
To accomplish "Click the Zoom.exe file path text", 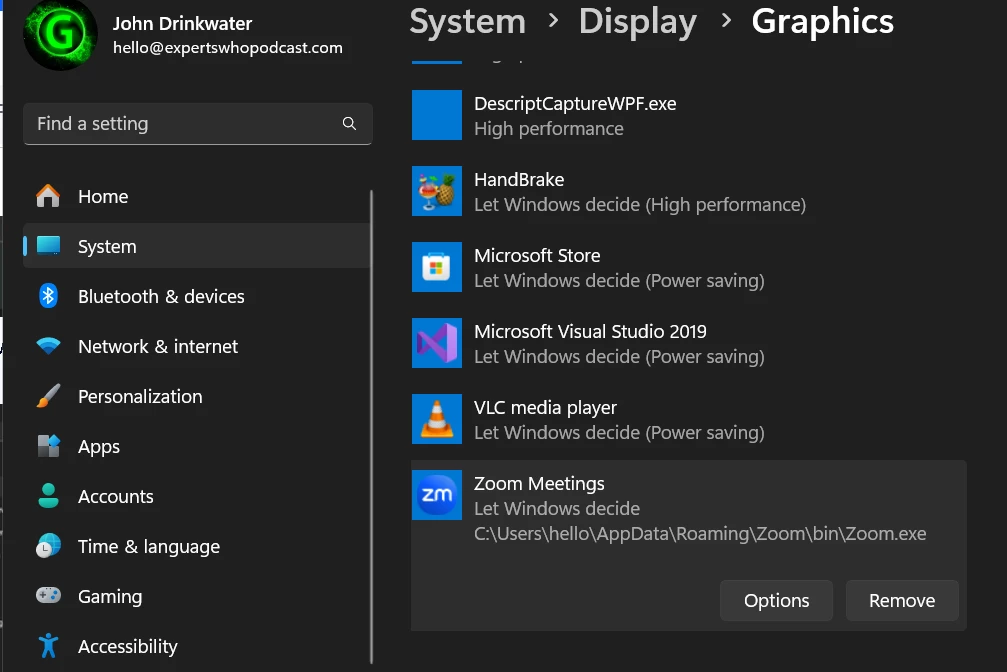I will tap(700, 534).
